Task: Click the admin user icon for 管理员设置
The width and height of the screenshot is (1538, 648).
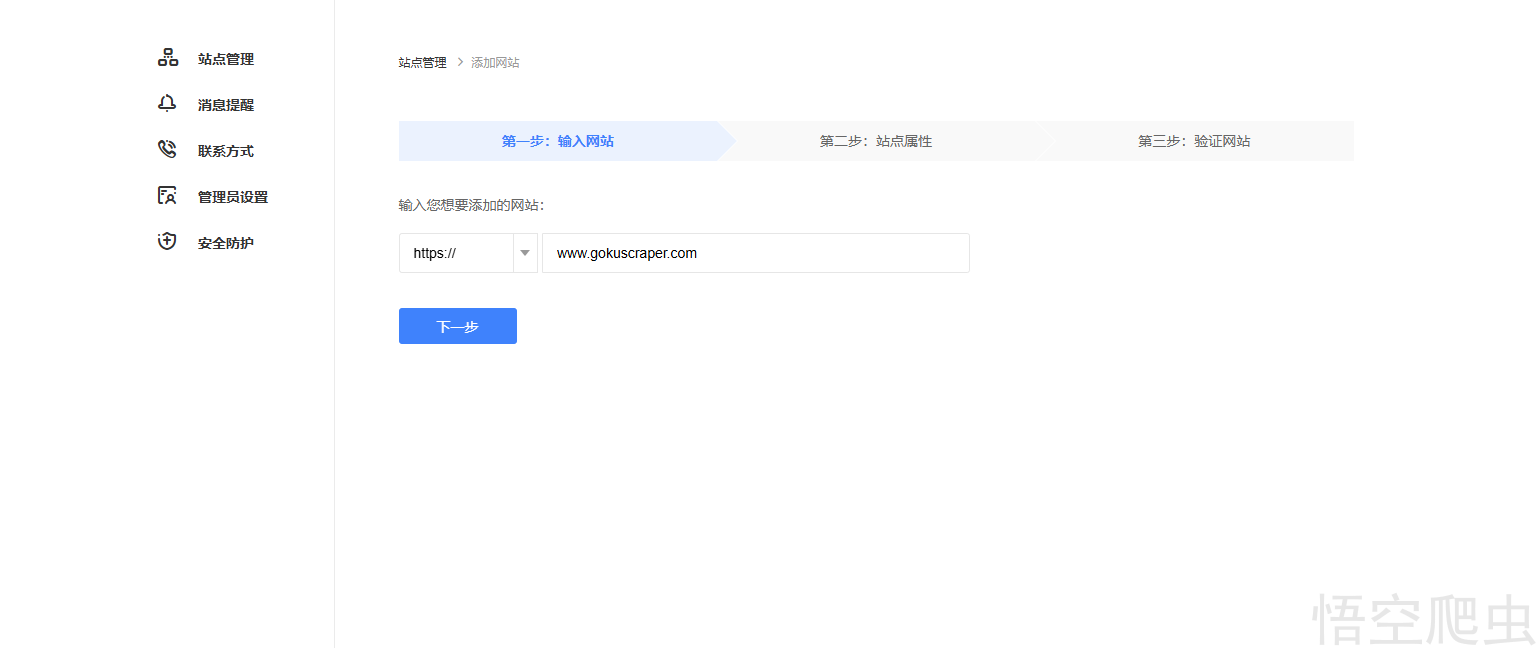Action: pos(167,196)
